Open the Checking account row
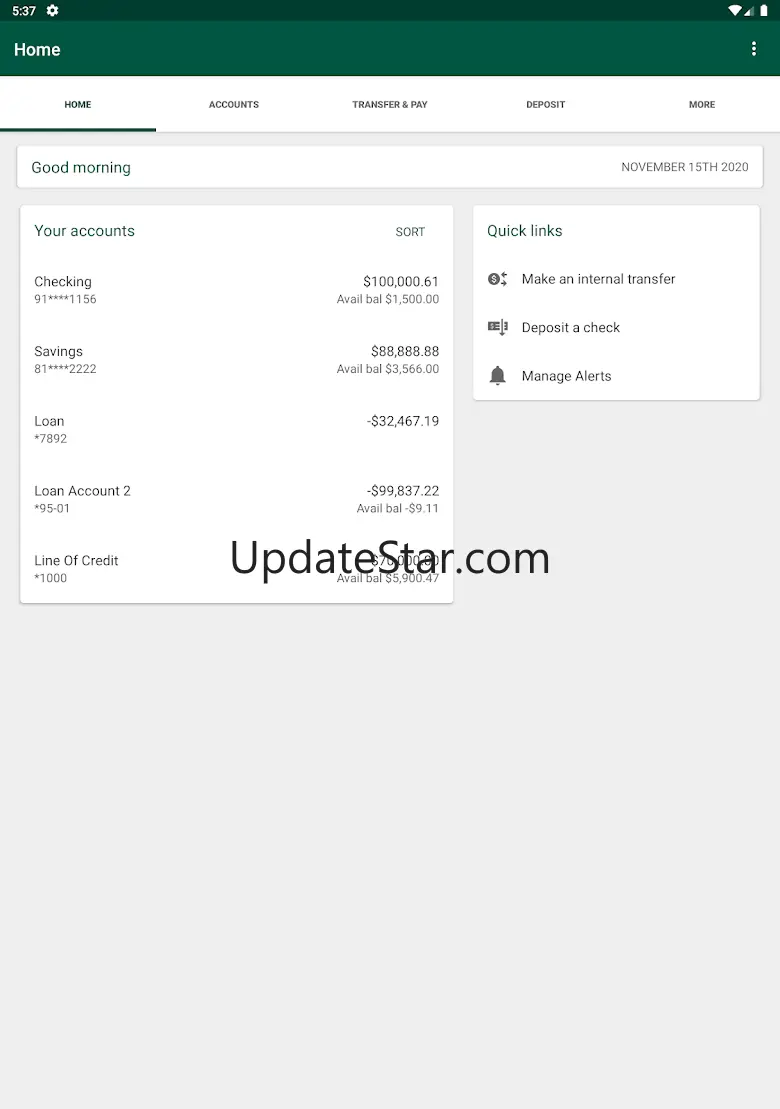 pyautogui.click(x=236, y=290)
